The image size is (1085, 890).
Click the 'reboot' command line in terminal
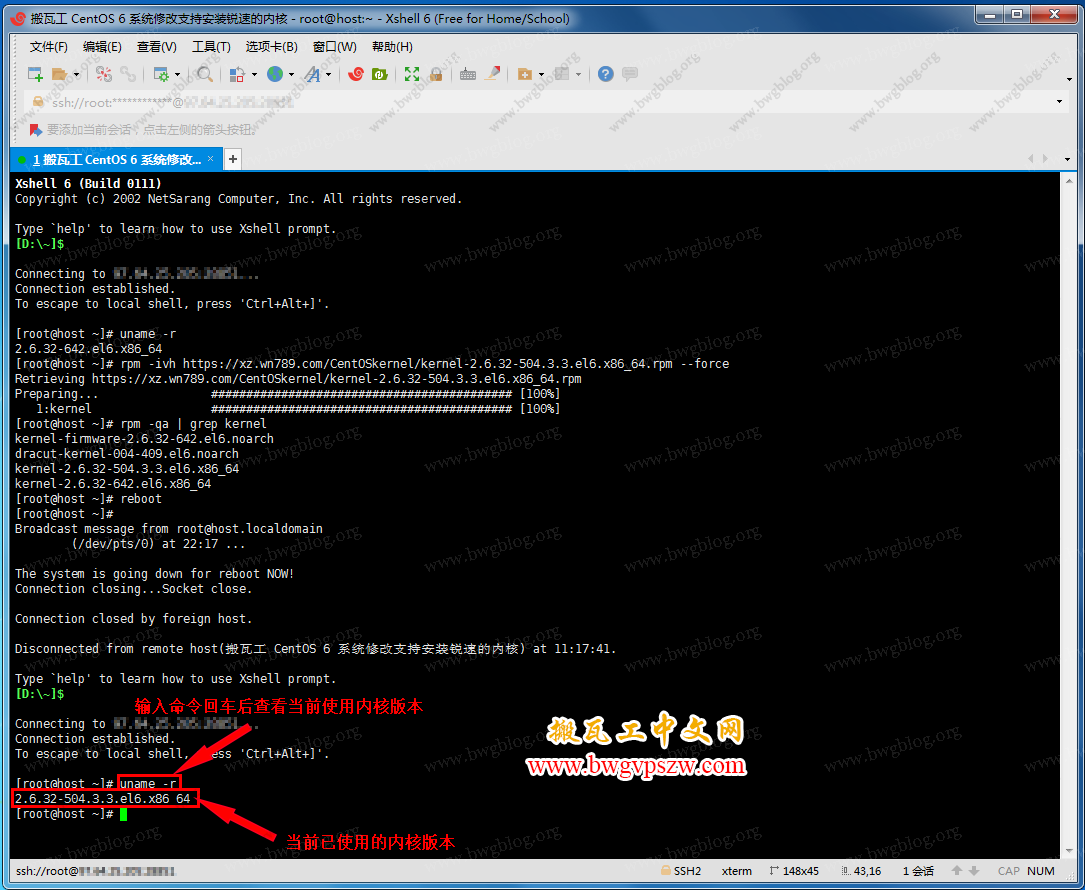88,499
